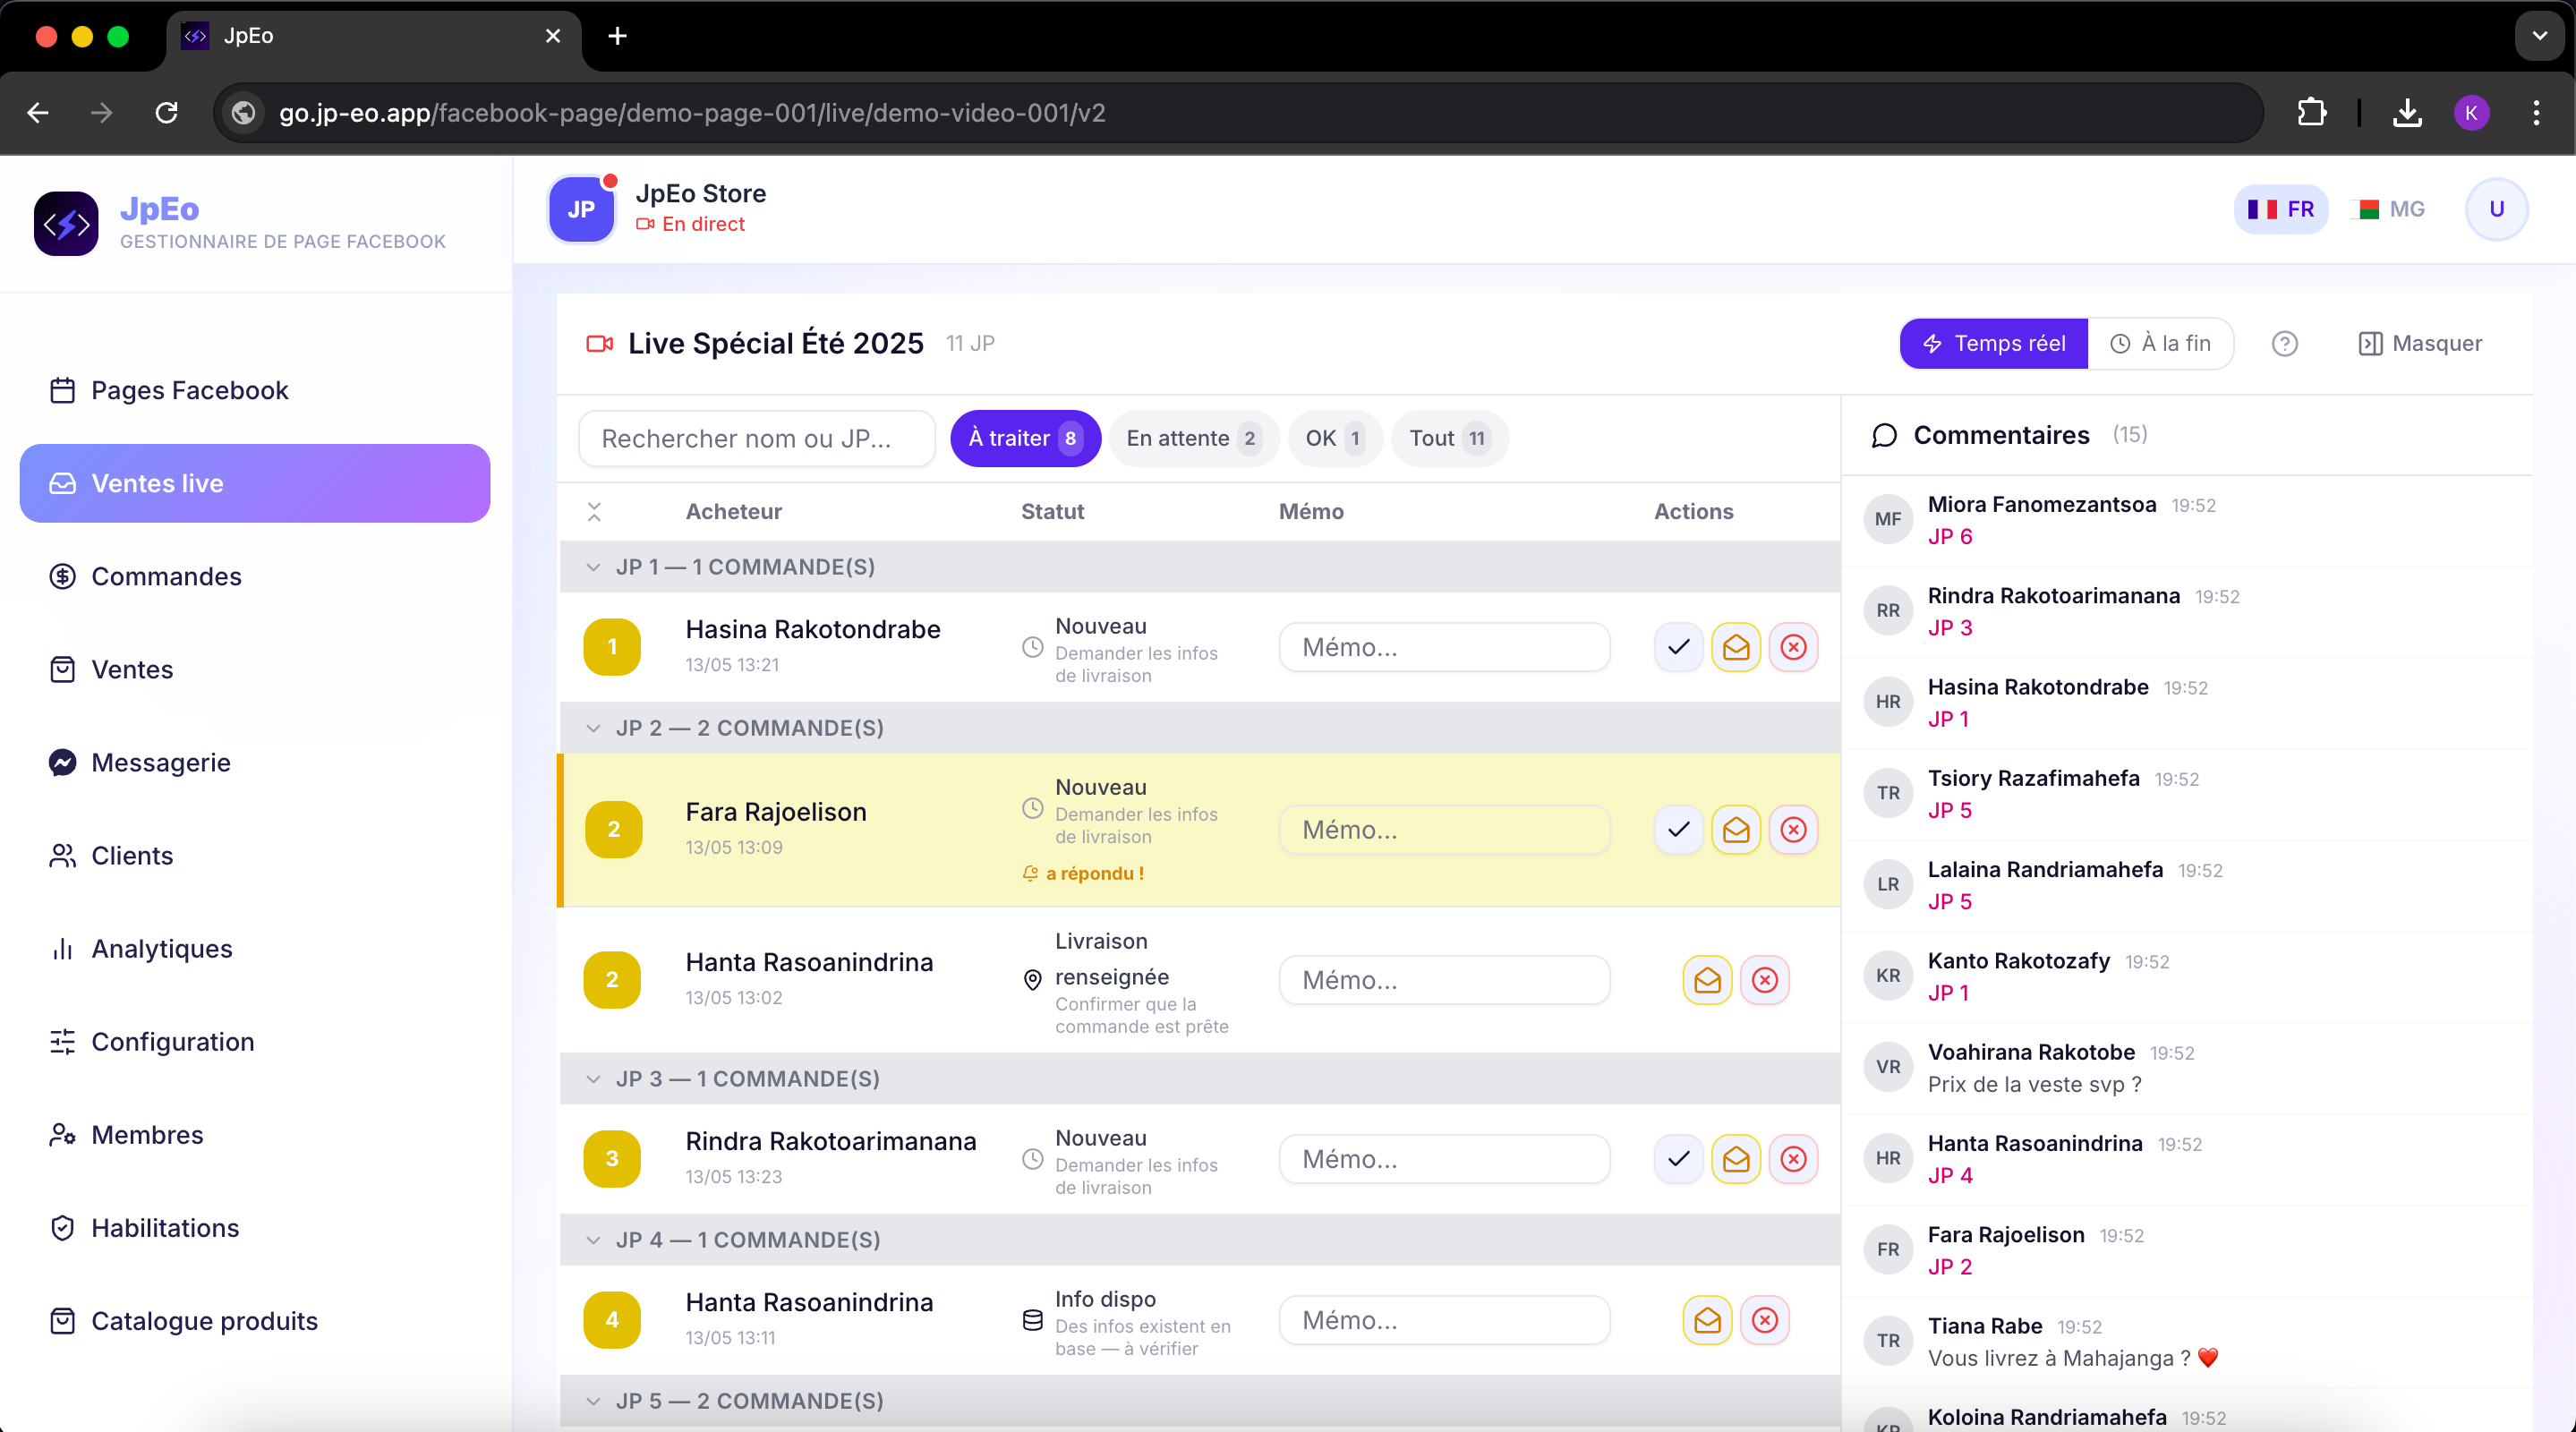The height and width of the screenshot is (1432, 2576).
Task: Collapse the JP 2 group
Action: coord(593,728)
